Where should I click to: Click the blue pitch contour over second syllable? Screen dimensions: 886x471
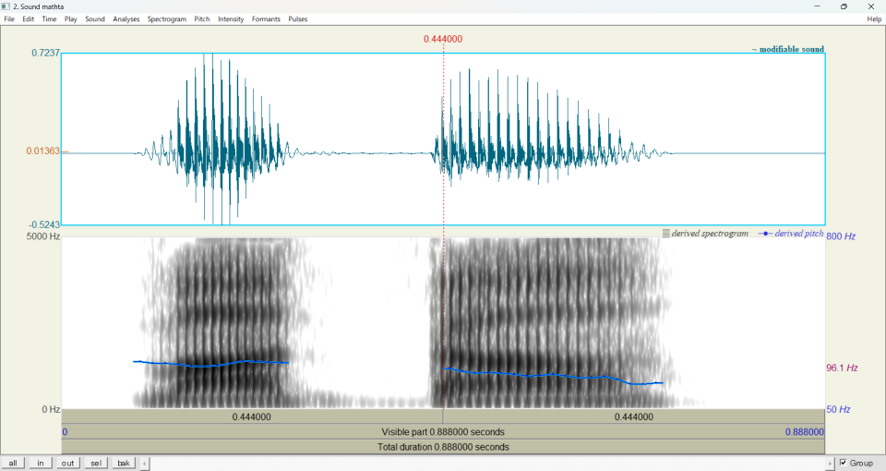[x=553, y=376]
